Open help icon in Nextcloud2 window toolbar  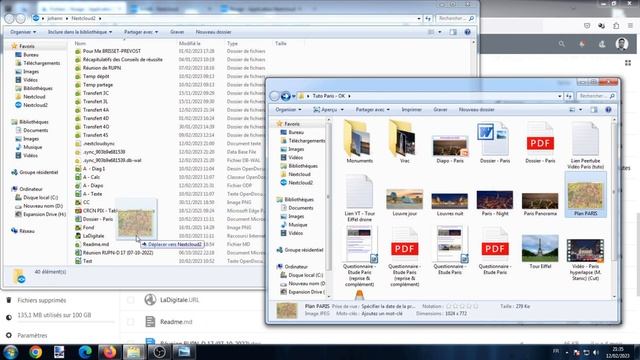tap(467, 32)
